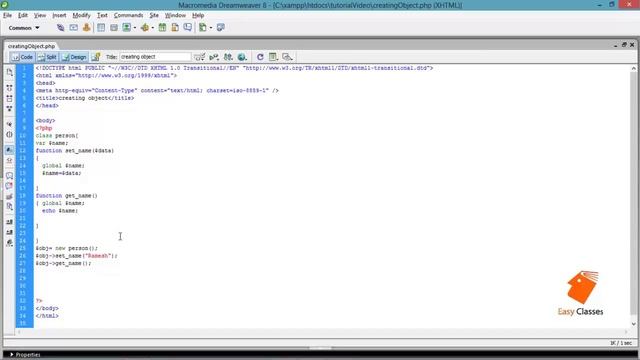The width and height of the screenshot is (640, 360).
Task: Click the Refresh Design View icon
Action: (x=260, y=57)
